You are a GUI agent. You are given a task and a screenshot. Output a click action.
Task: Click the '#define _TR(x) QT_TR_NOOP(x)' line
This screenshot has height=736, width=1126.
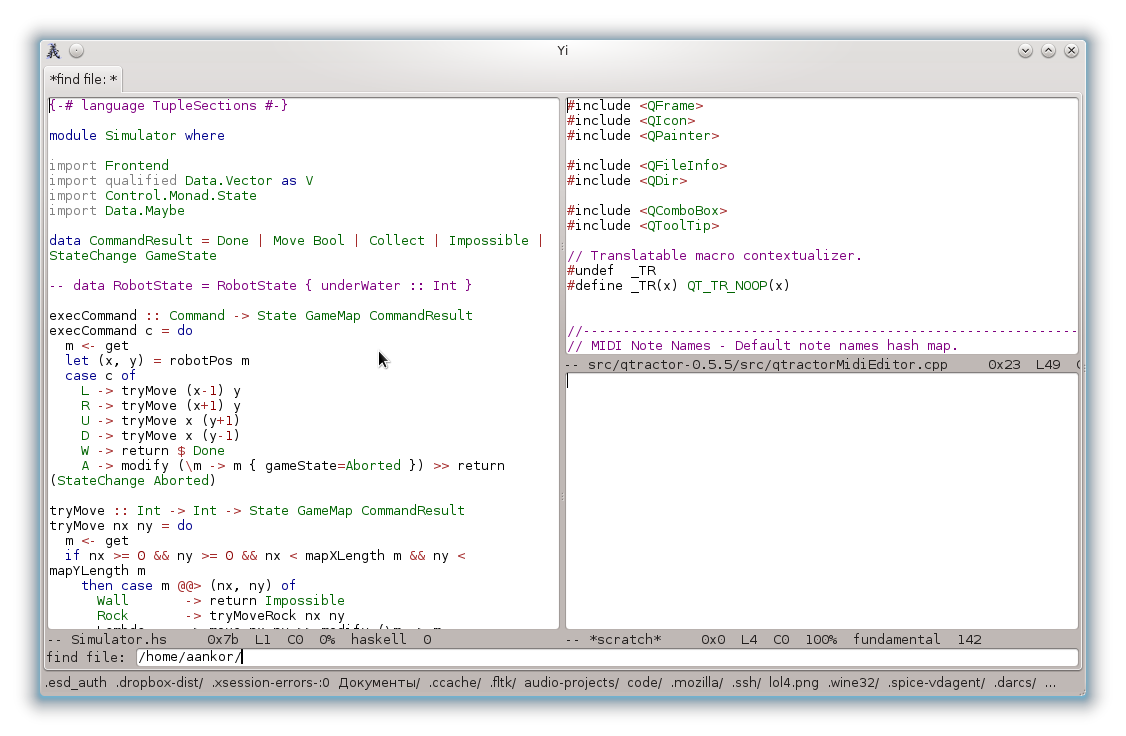(x=678, y=286)
